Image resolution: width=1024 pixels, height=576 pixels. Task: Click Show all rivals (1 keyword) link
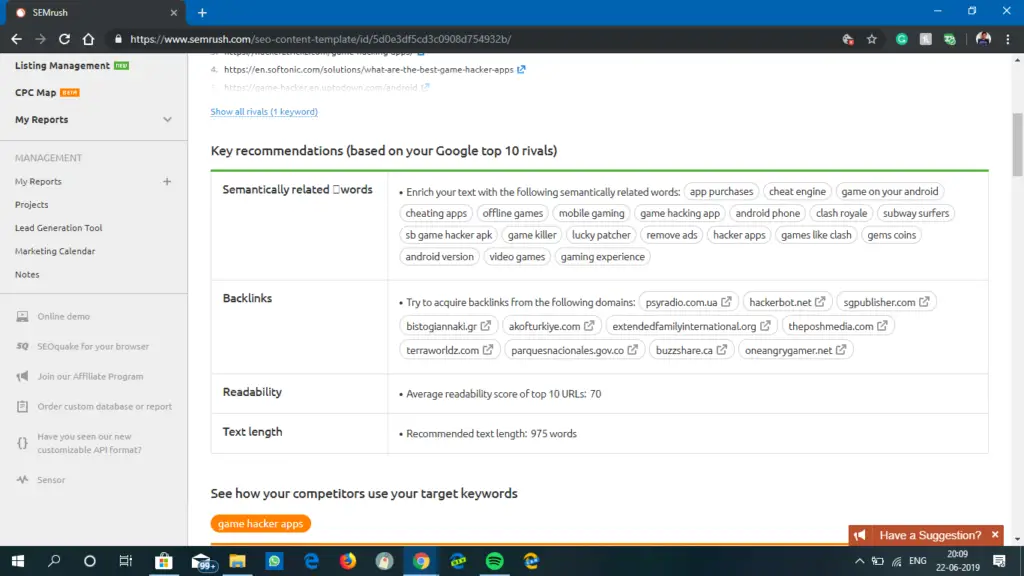pos(264,112)
